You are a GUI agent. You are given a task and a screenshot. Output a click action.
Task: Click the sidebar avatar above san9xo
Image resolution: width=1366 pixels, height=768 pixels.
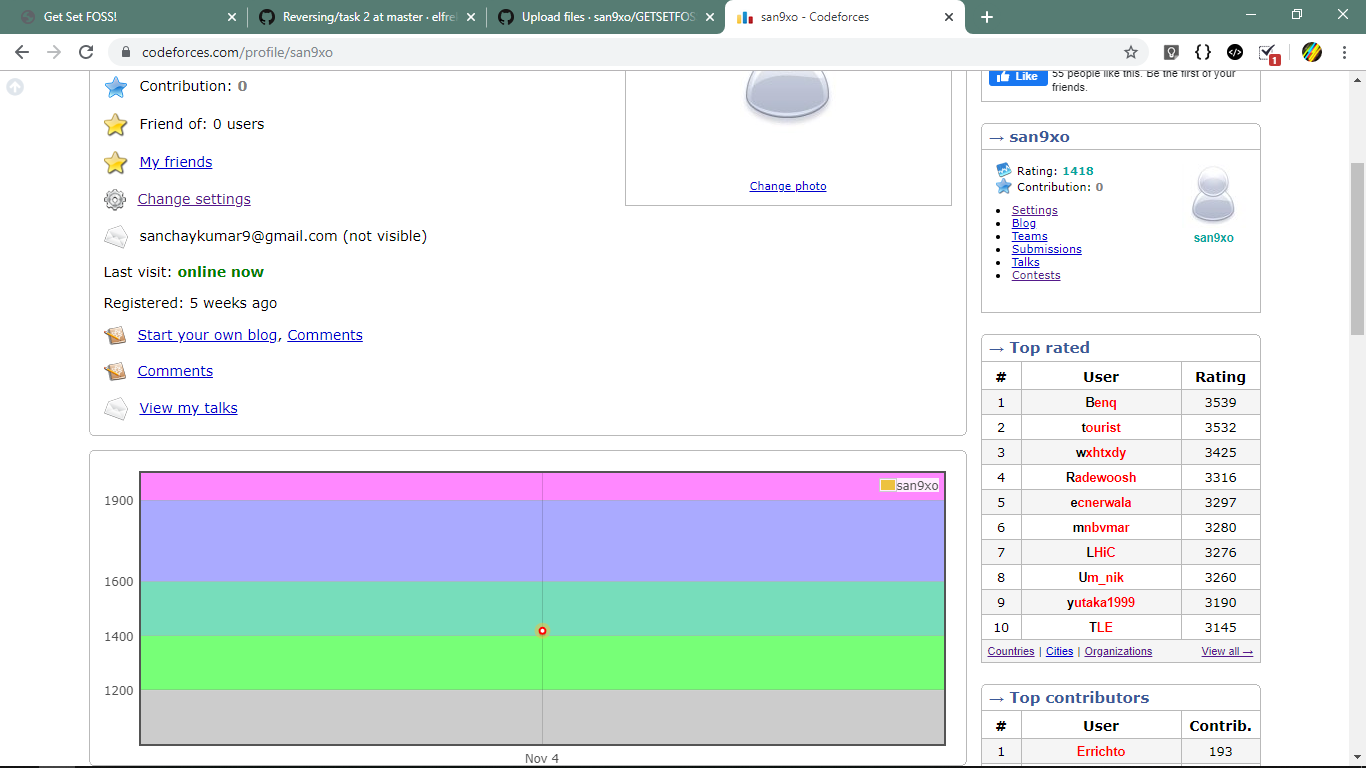pos(1213,195)
